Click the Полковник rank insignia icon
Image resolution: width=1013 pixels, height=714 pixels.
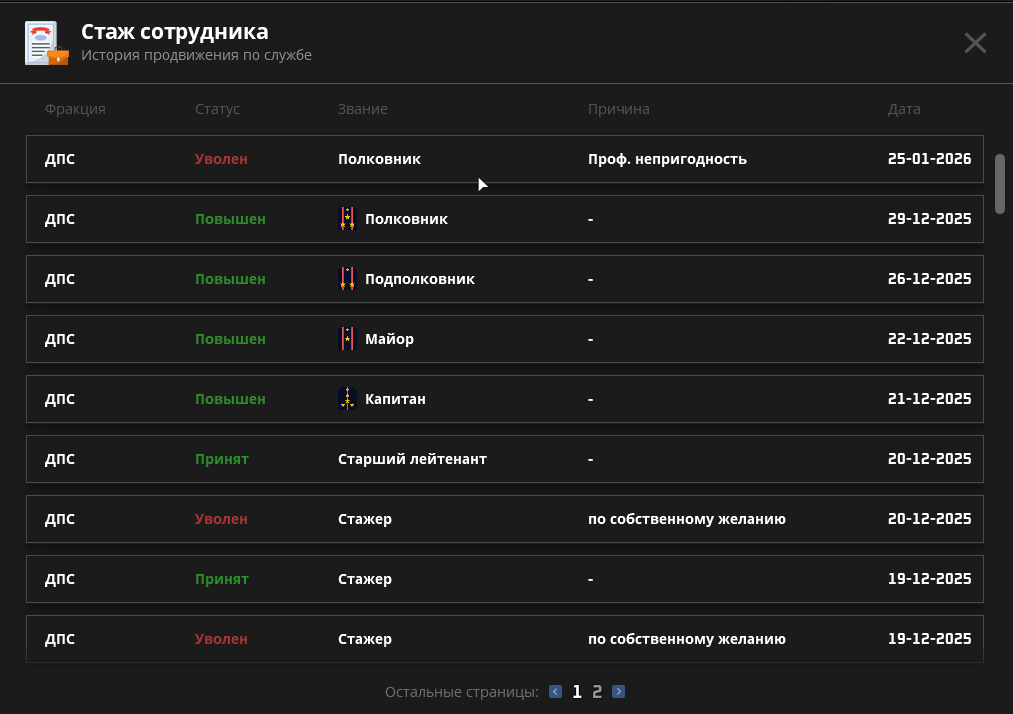coord(347,219)
